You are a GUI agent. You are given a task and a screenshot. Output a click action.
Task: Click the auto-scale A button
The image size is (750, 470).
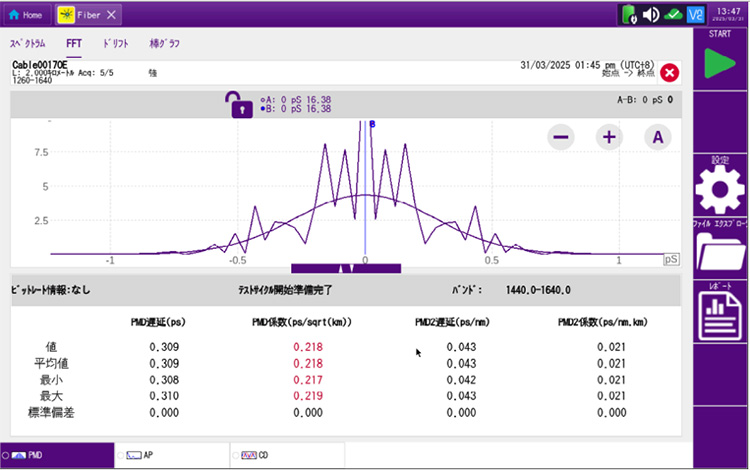656,137
